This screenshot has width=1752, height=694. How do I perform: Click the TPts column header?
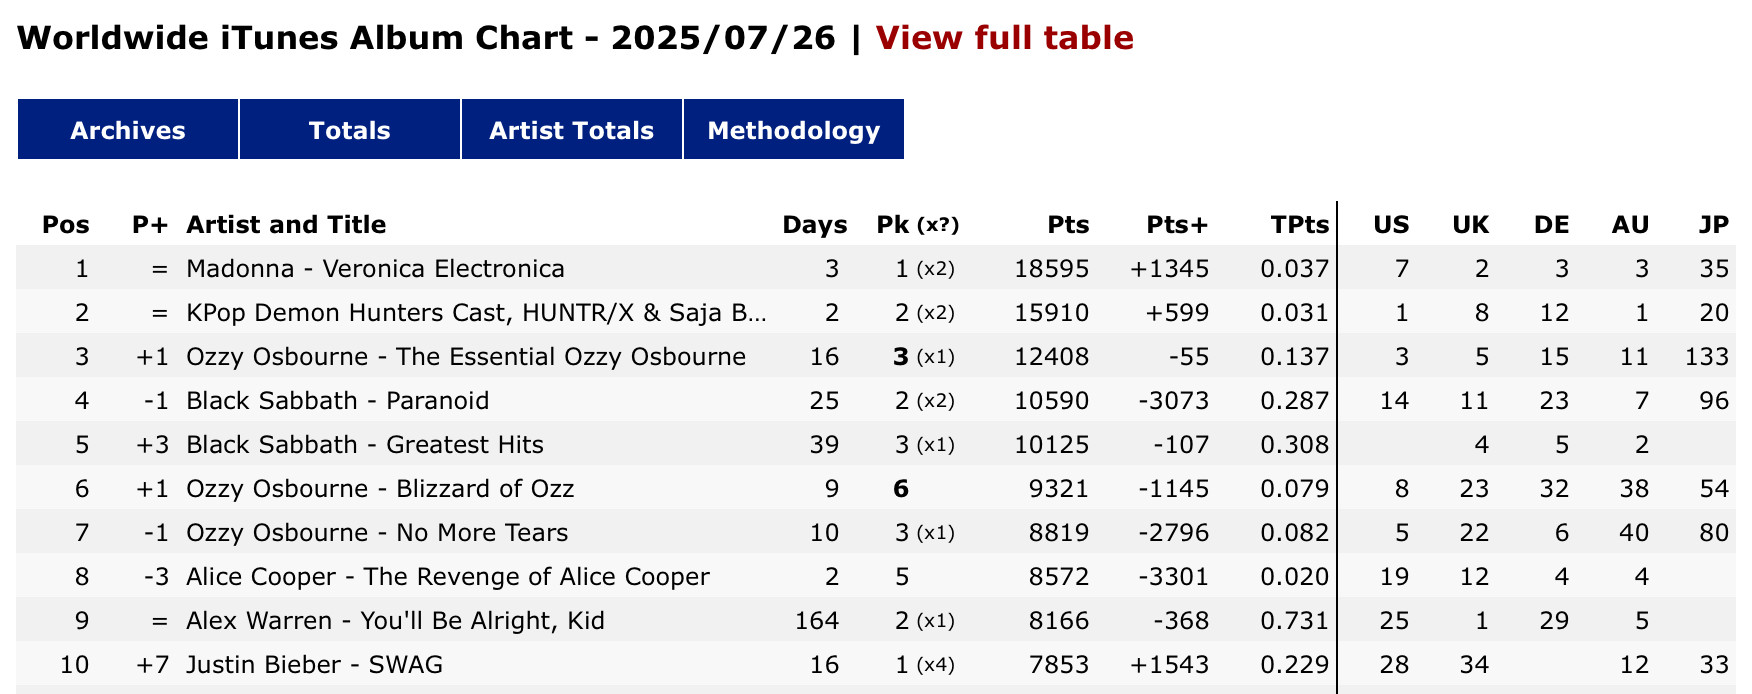(x=1299, y=225)
